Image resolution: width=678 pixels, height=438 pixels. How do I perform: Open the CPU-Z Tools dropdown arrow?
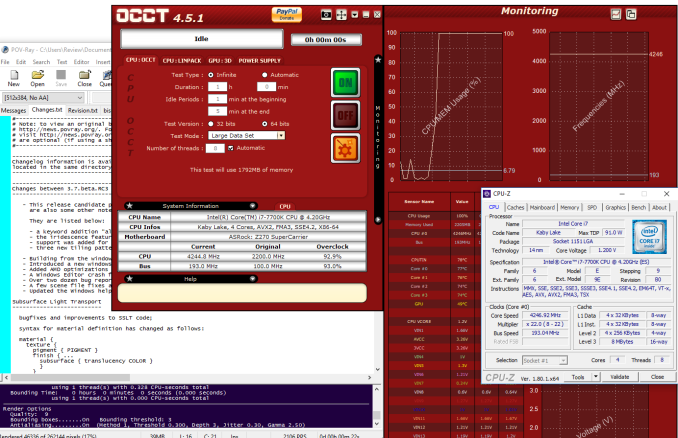point(596,377)
